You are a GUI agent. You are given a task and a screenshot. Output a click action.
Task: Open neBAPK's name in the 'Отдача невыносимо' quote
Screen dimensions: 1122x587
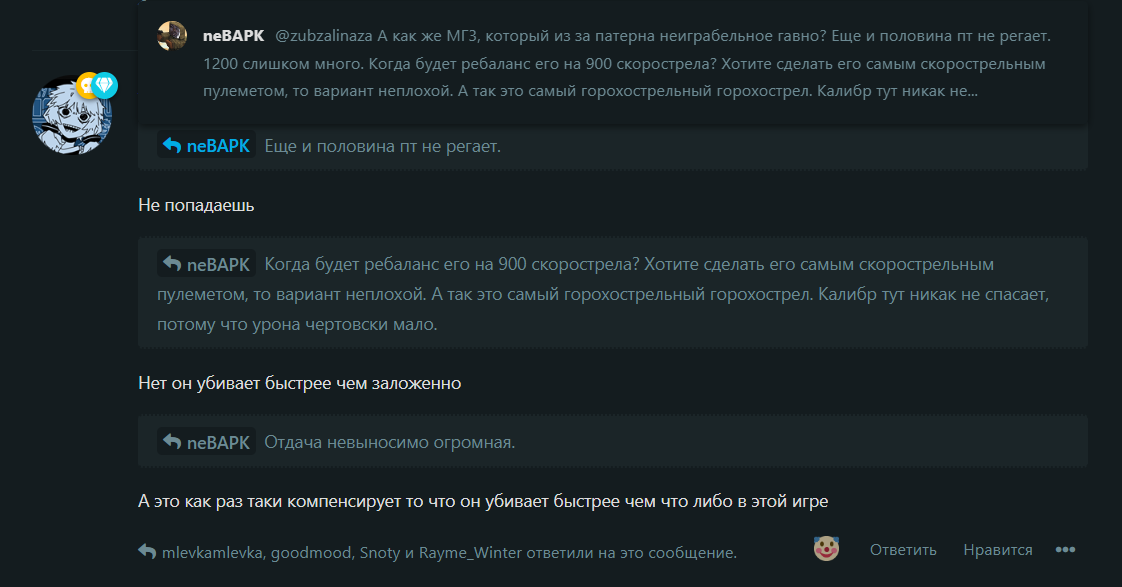(218, 442)
